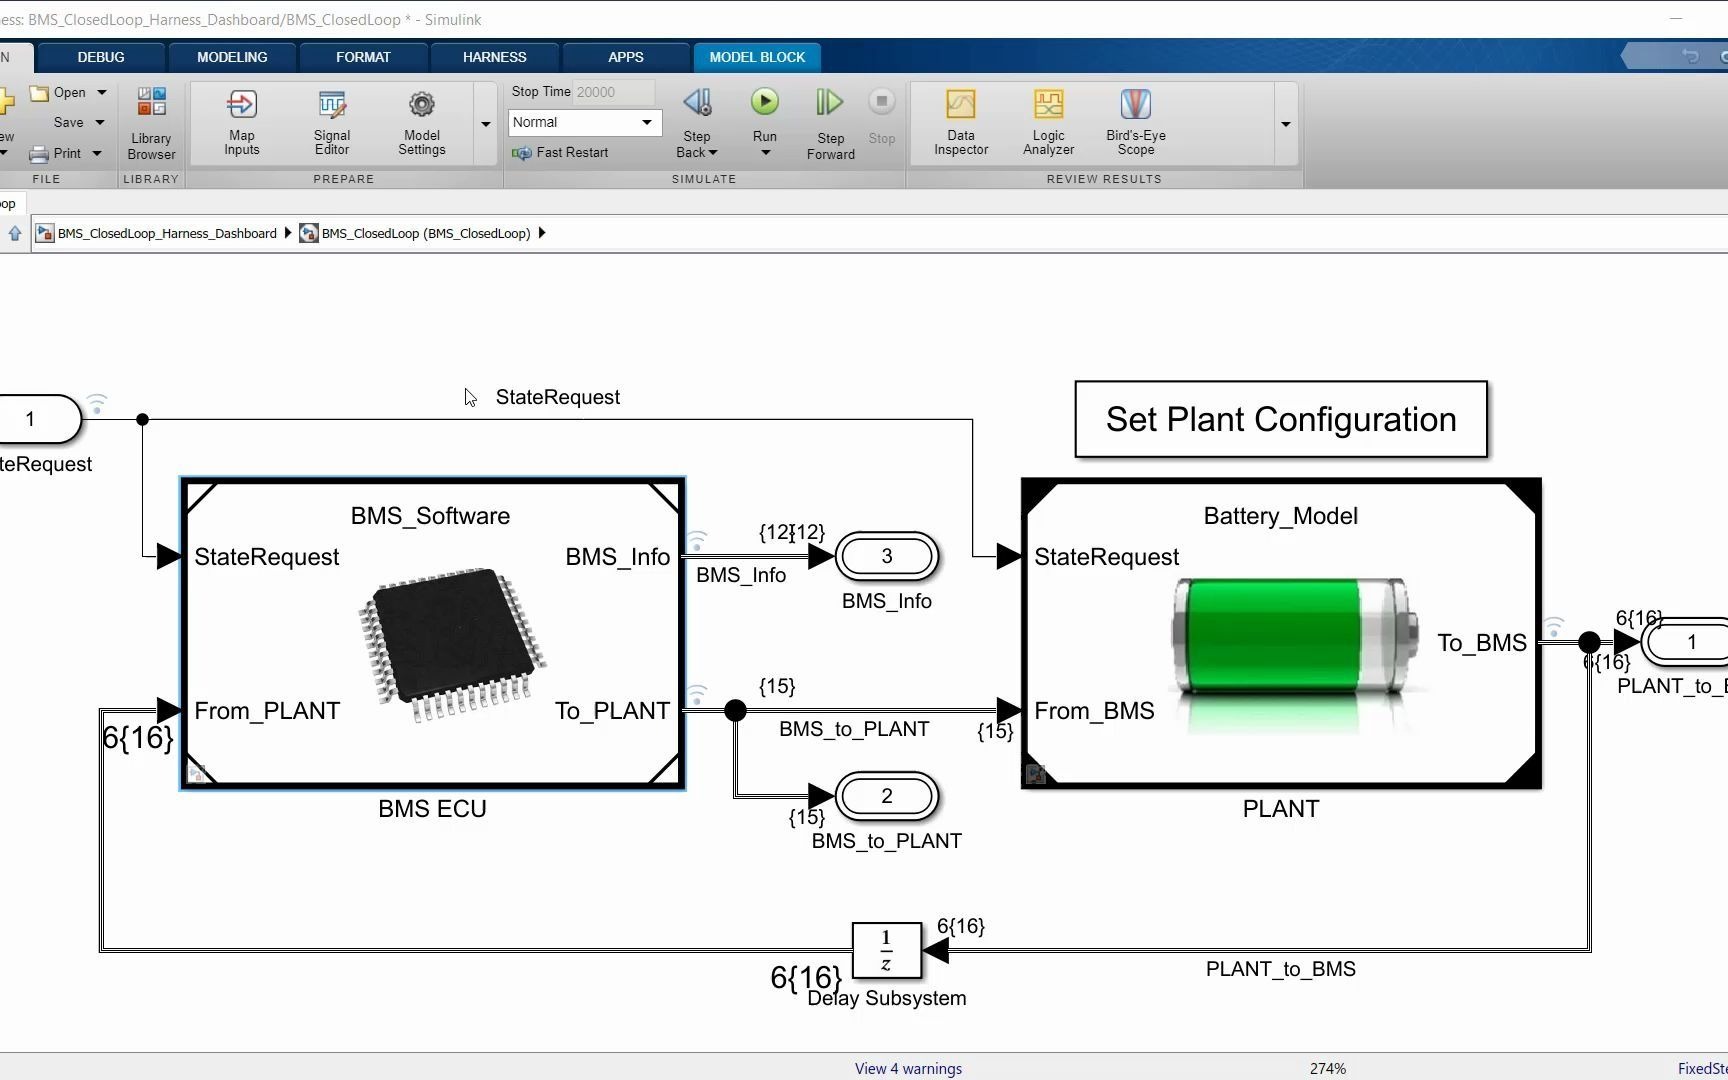Click the Run button to start simulation

click(764, 101)
